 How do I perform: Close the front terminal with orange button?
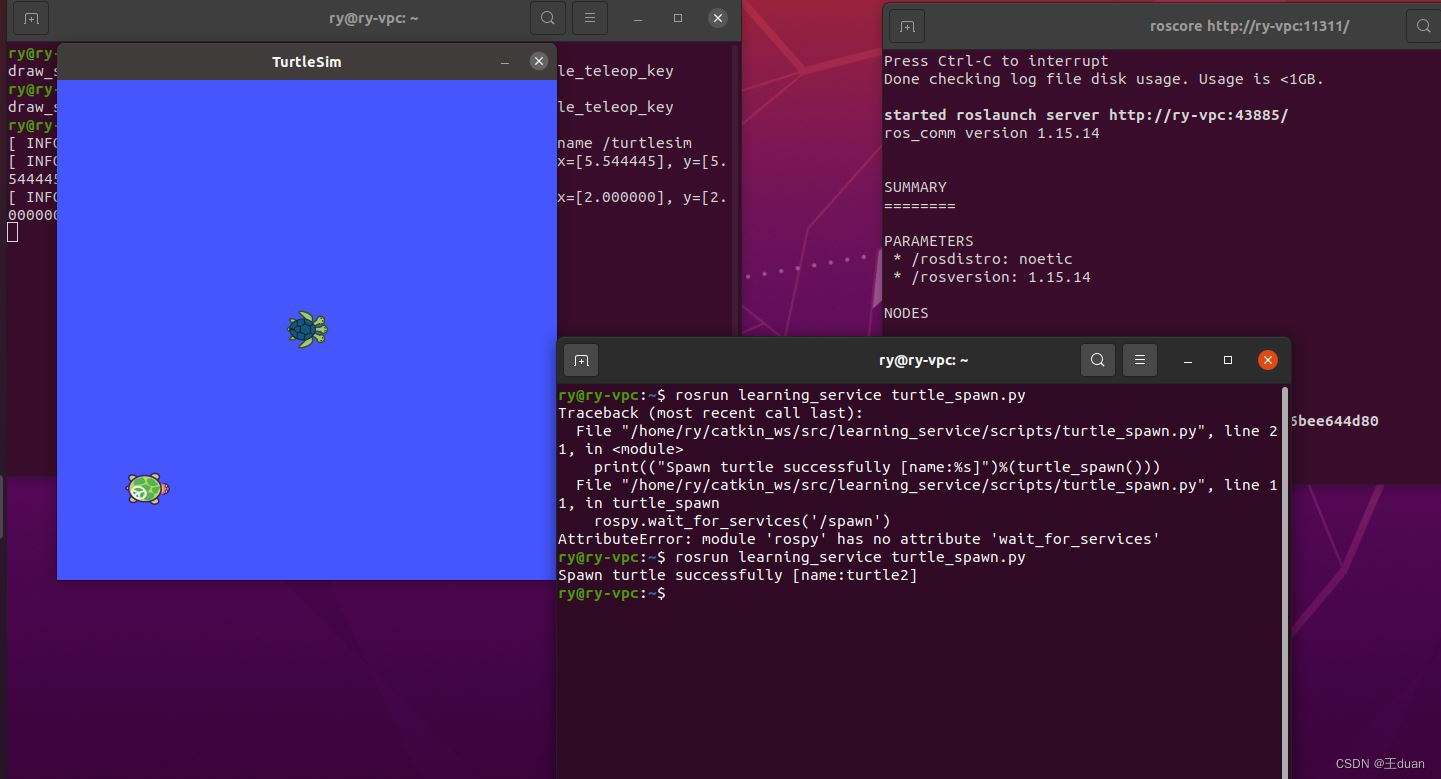pyautogui.click(x=1268, y=360)
